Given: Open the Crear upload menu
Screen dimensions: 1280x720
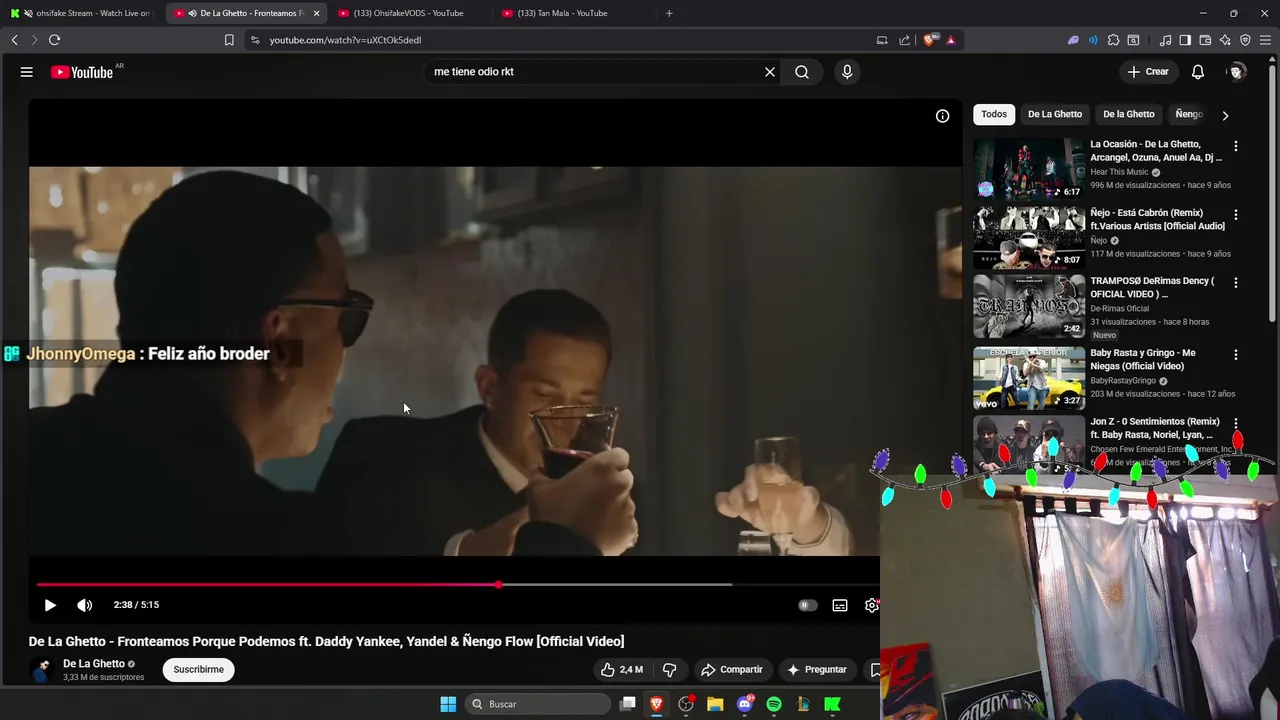Looking at the screenshot, I should tap(1148, 72).
